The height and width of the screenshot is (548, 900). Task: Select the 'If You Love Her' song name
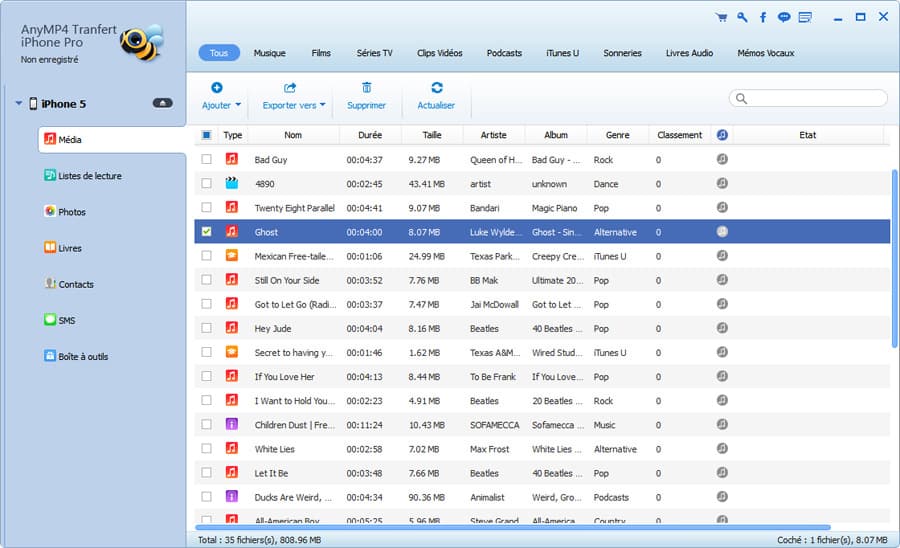(x=284, y=376)
